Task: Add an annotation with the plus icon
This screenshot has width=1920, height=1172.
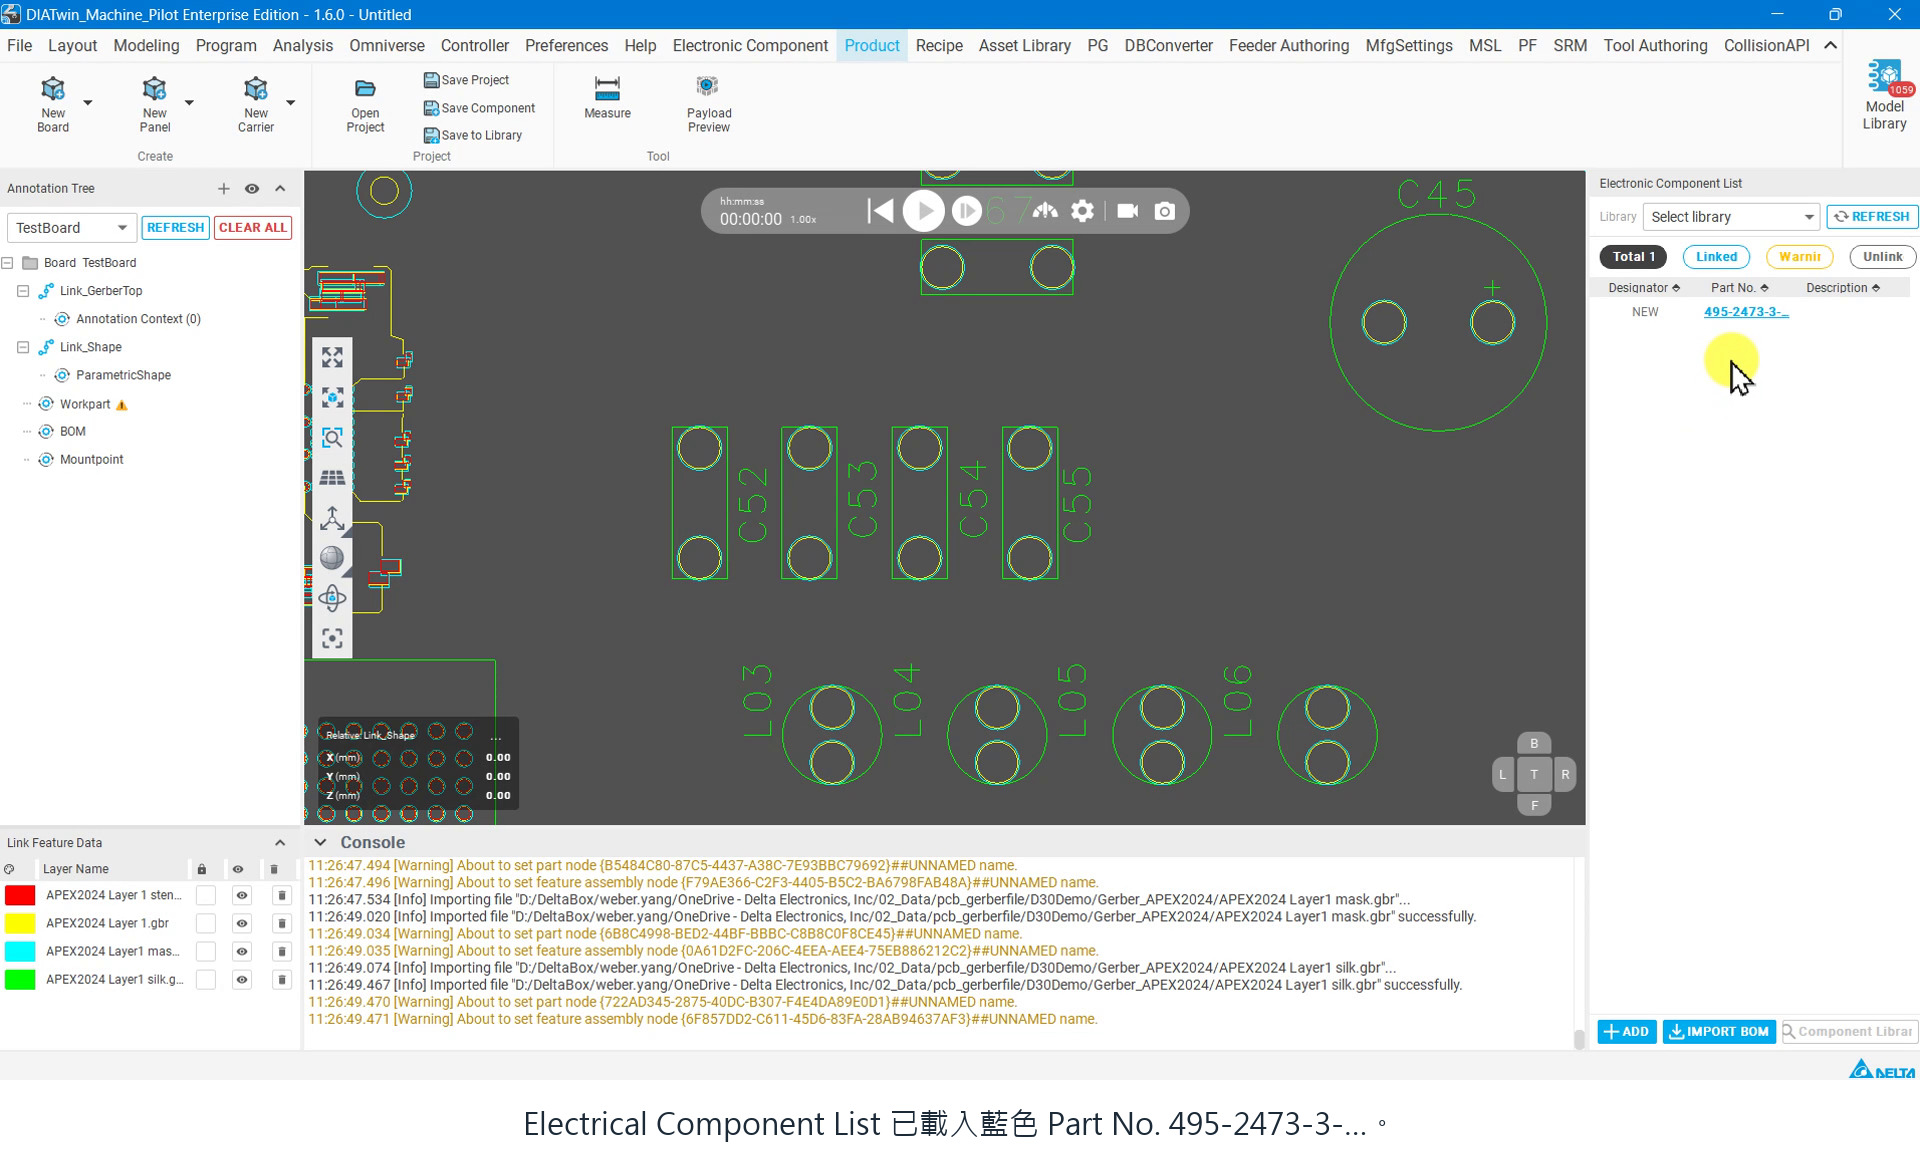Action: pos(223,189)
